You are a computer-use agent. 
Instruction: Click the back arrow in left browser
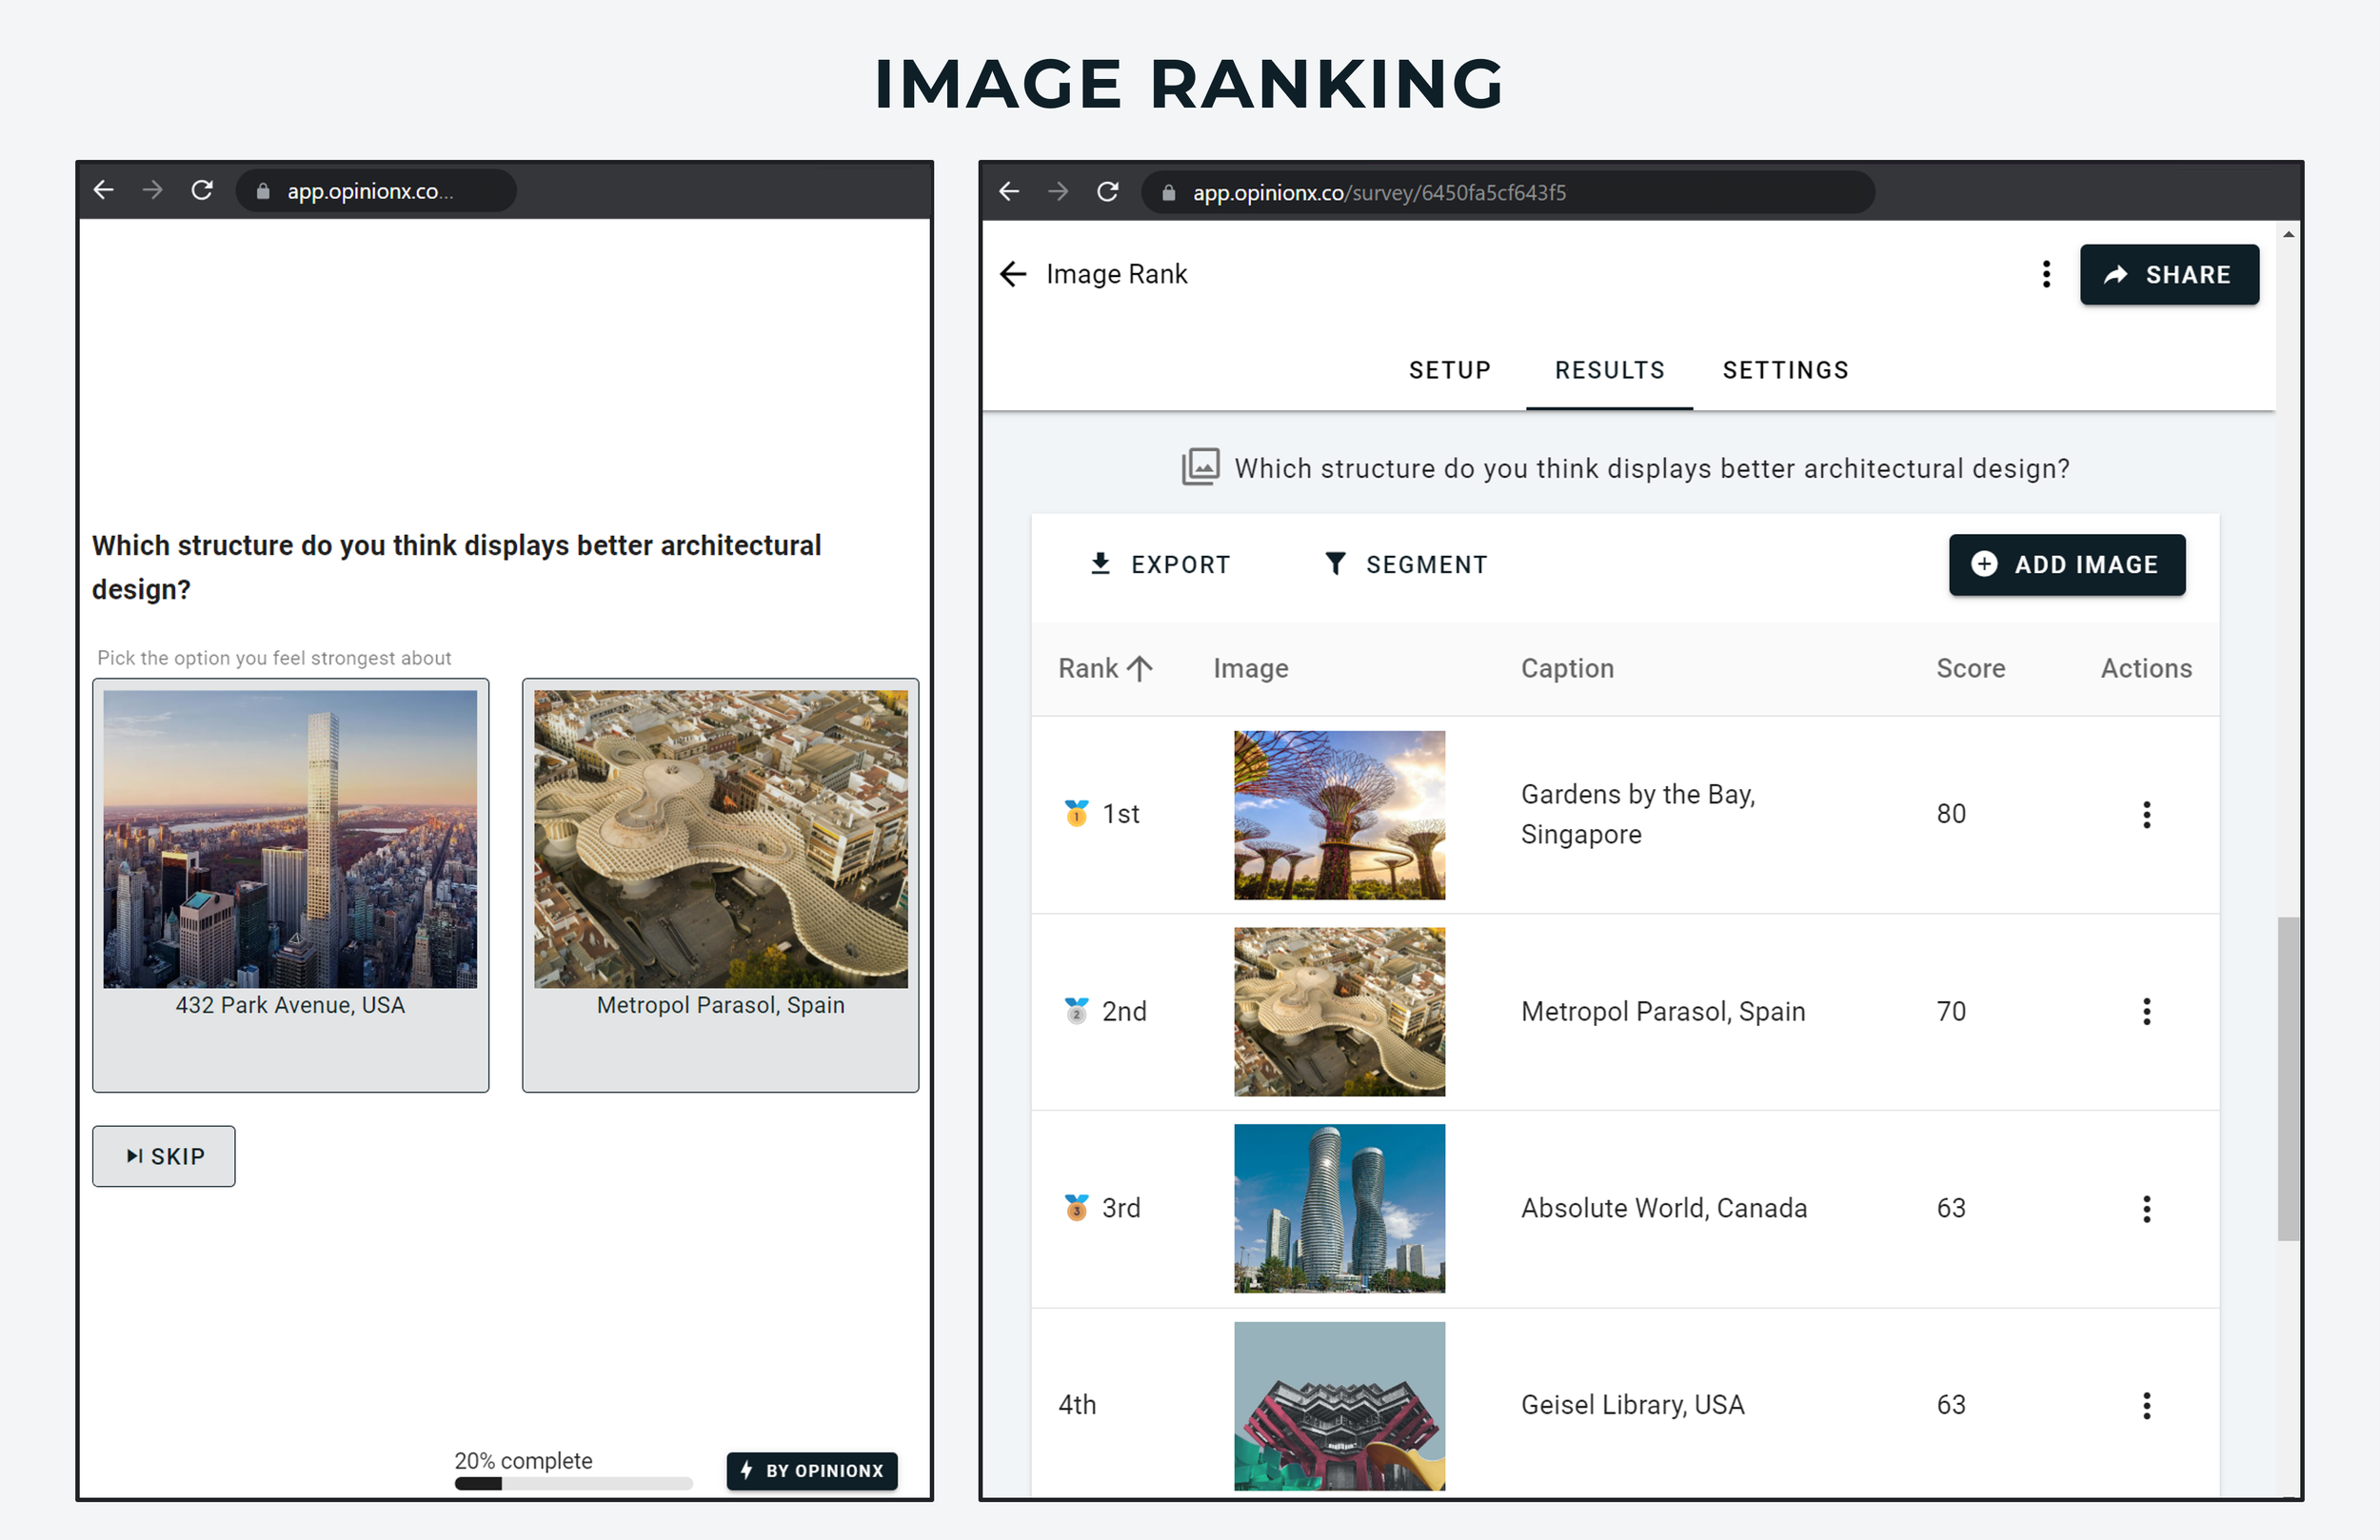click(104, 190)
